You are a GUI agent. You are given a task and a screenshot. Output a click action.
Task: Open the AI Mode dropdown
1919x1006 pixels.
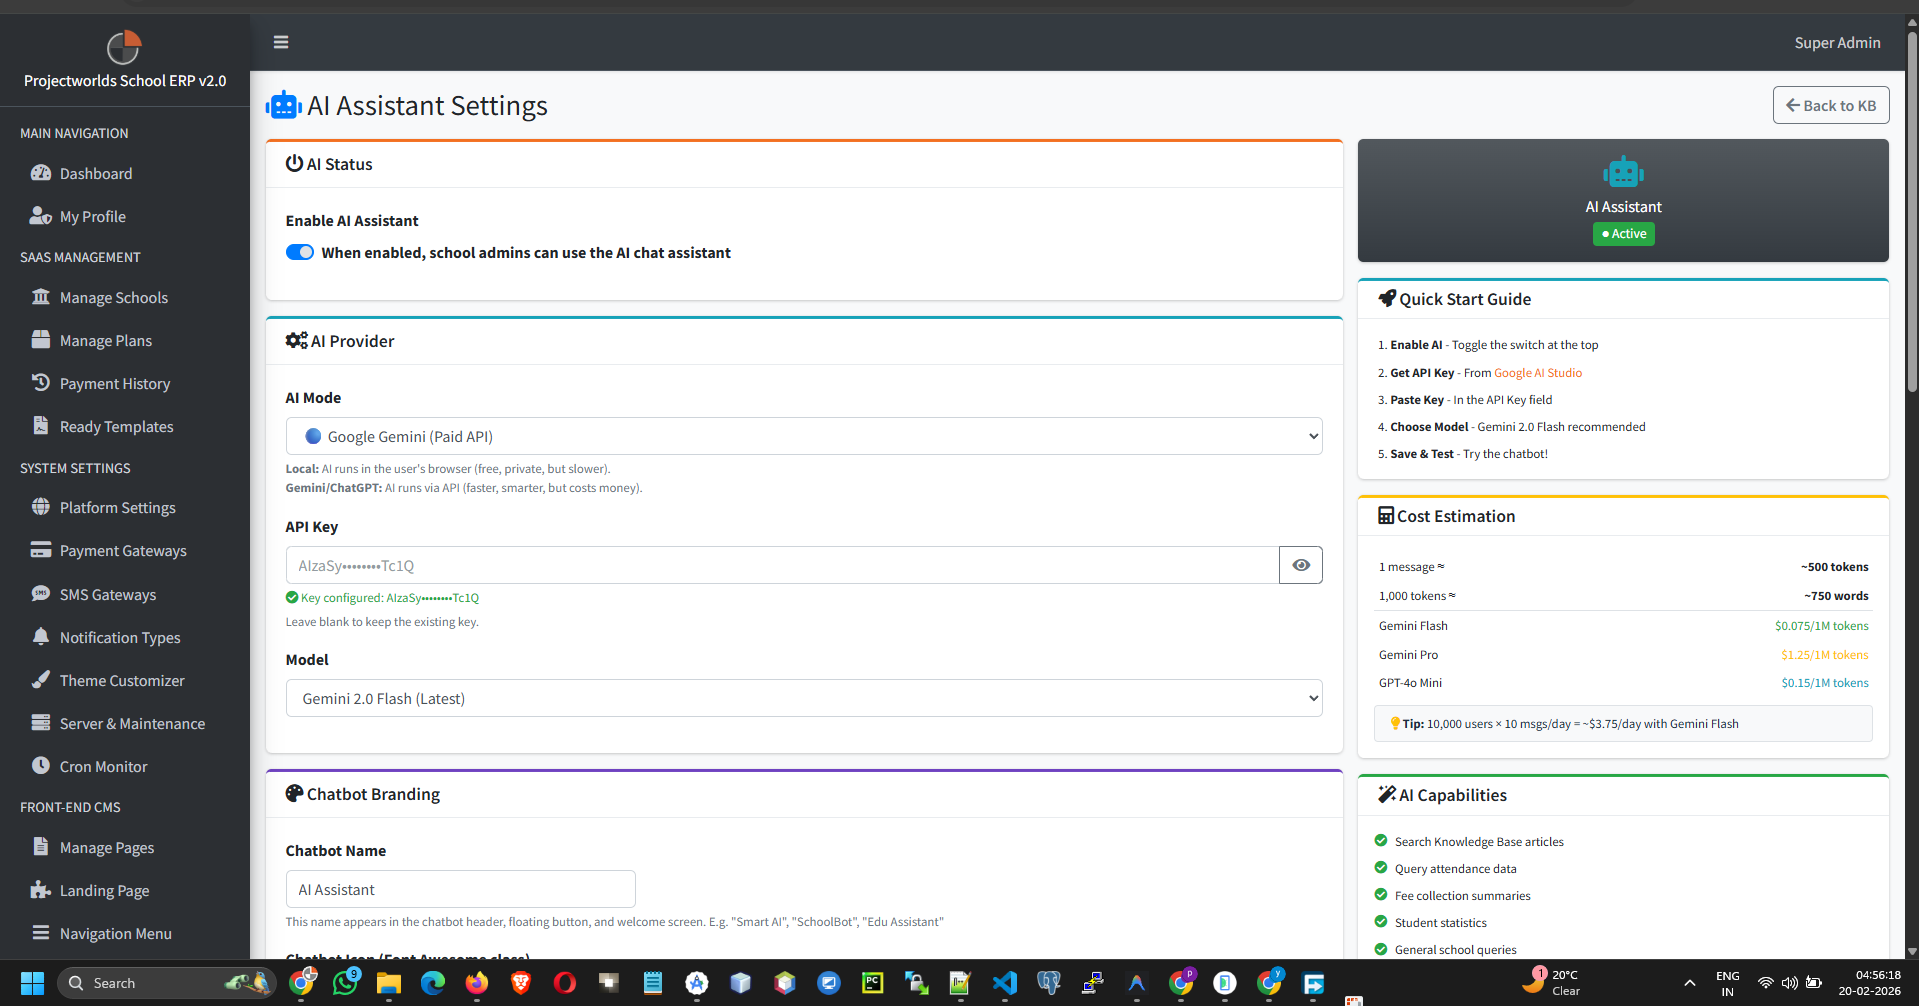click(803, 436)
